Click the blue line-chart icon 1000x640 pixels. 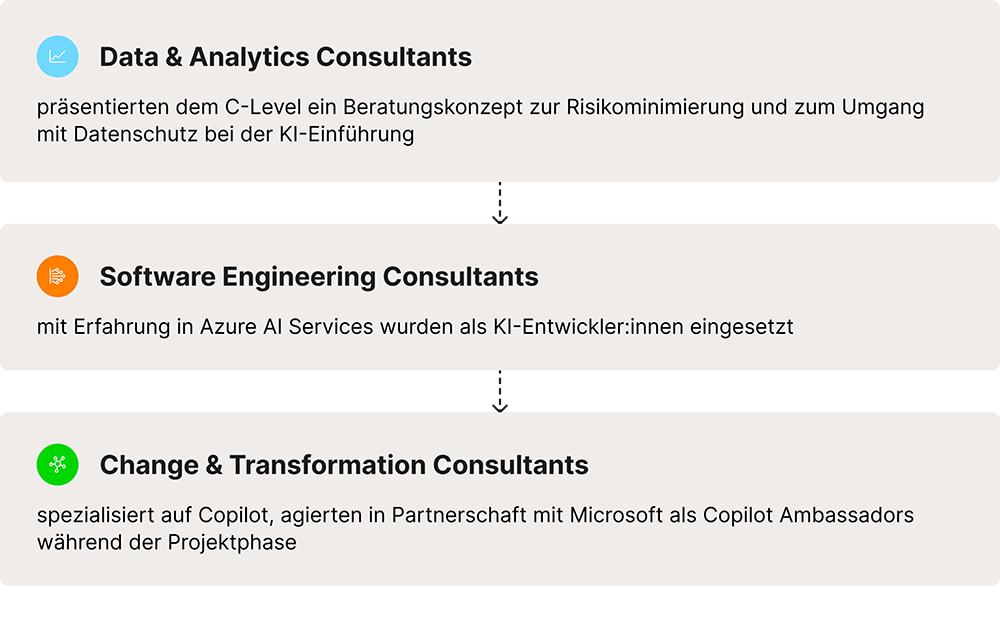click(57, 57)
